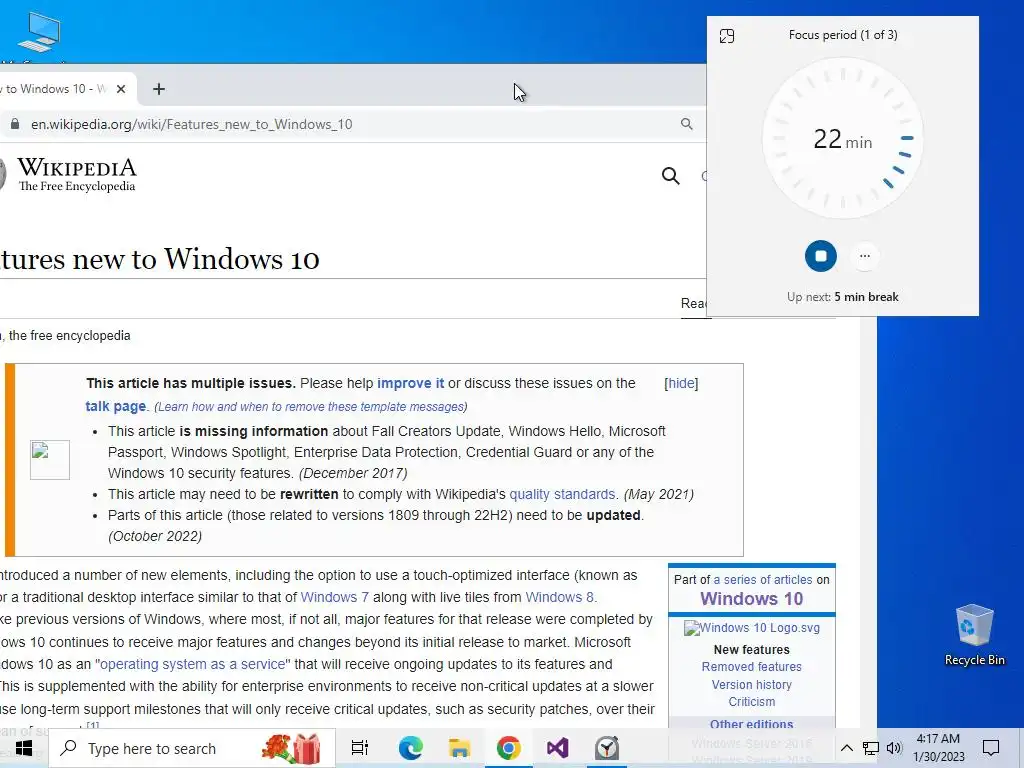Screen dimensions: 1024x768
Task: Stop the focus session timer
Action: click(x=820, y=256)
